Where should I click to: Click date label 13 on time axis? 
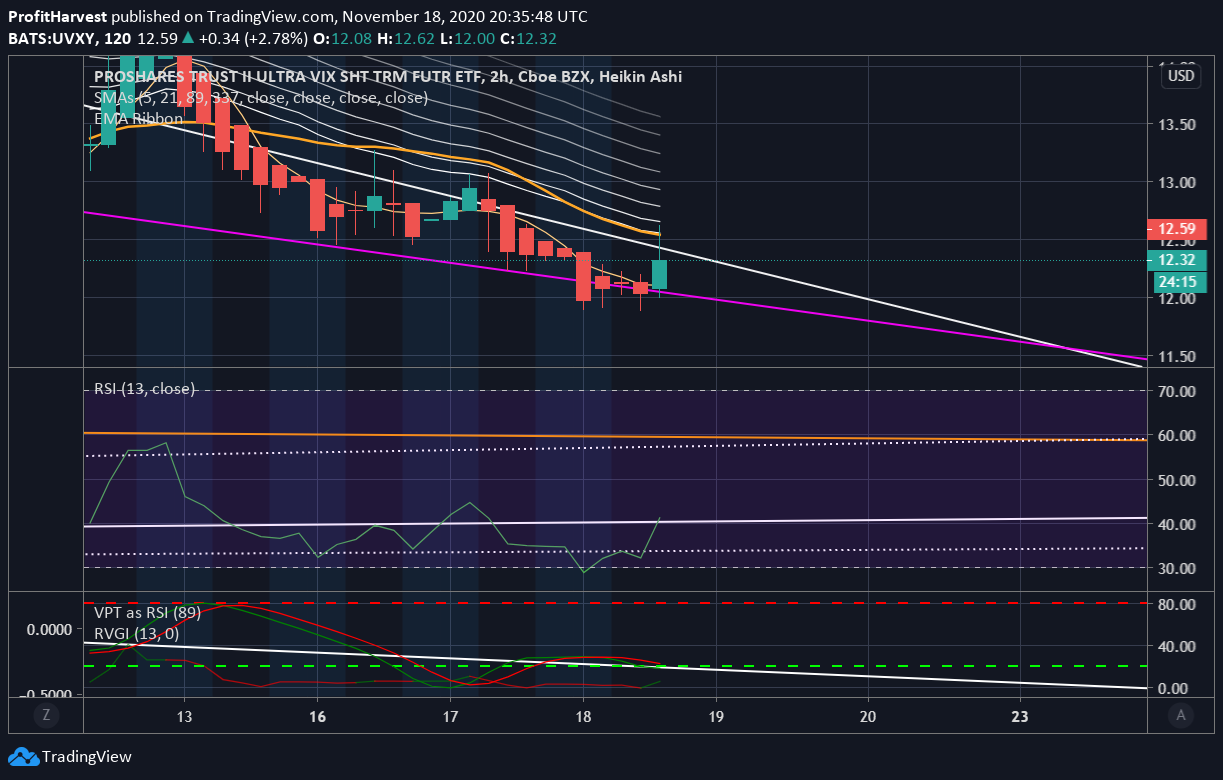[x=184, y=716]
